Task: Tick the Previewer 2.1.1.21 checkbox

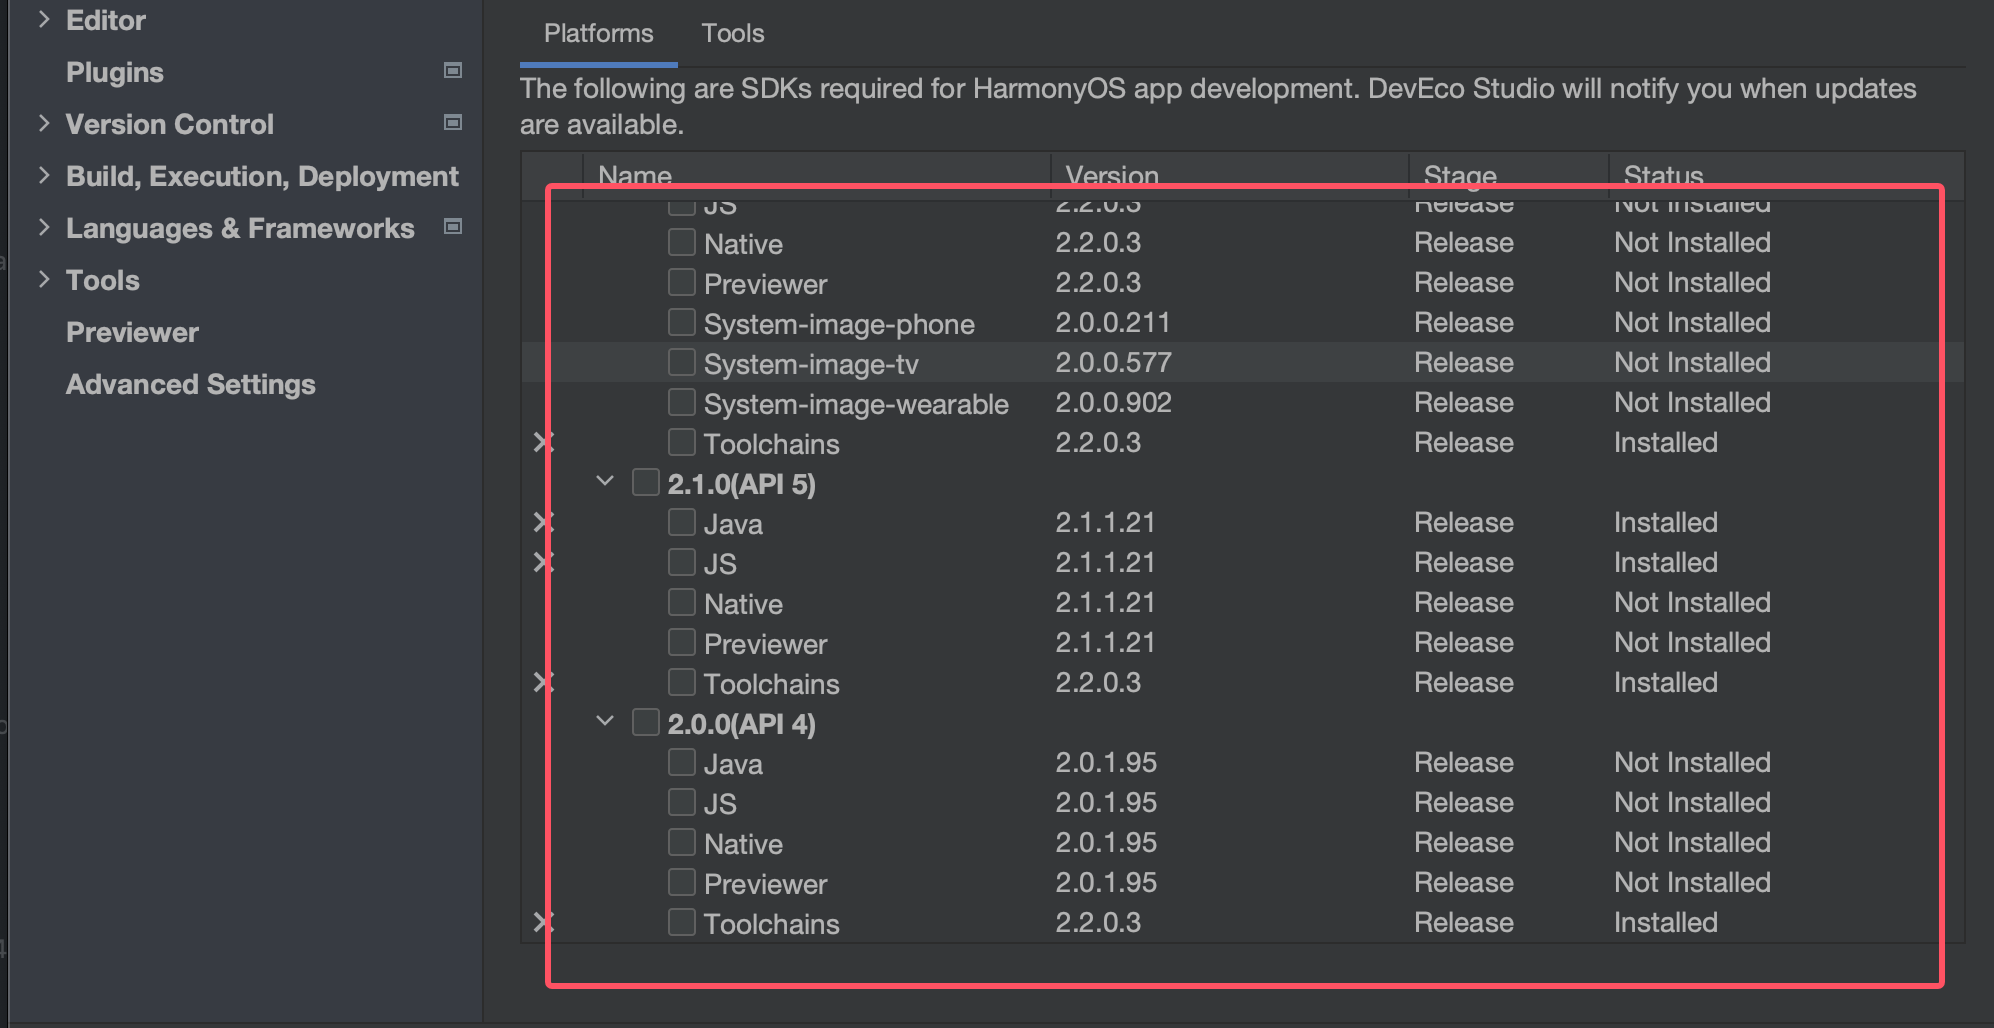Action: pos(682,642)
